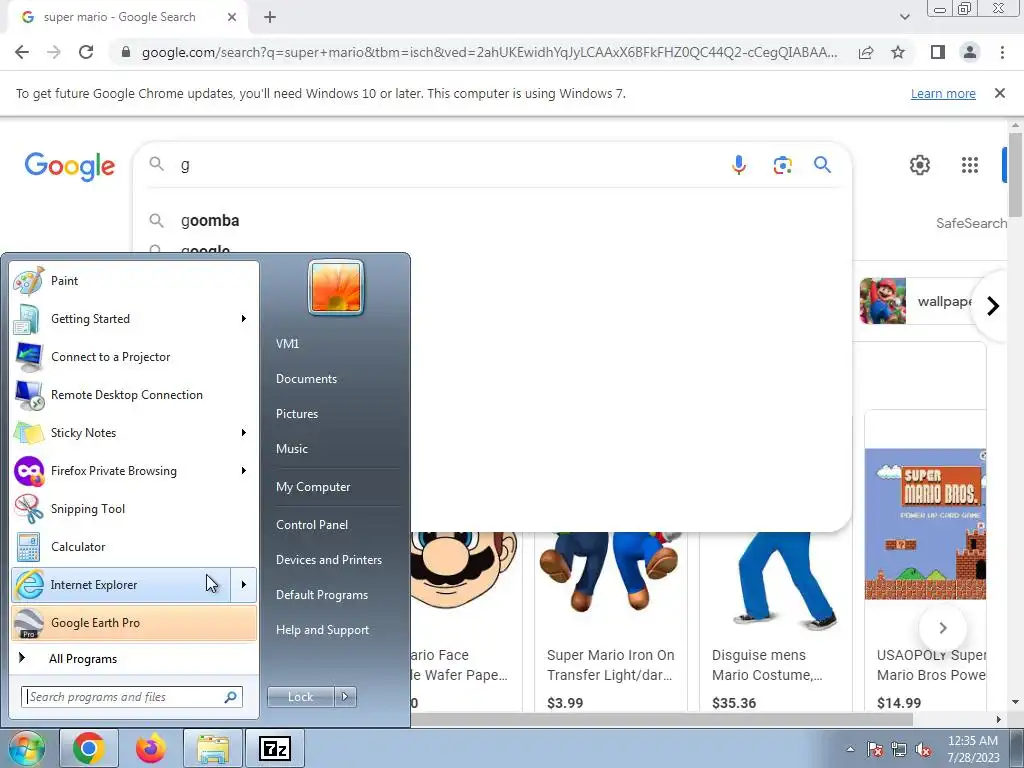Open Remote Desktop Connection
The image size is (1024, 768).
[x=134, y=395]
